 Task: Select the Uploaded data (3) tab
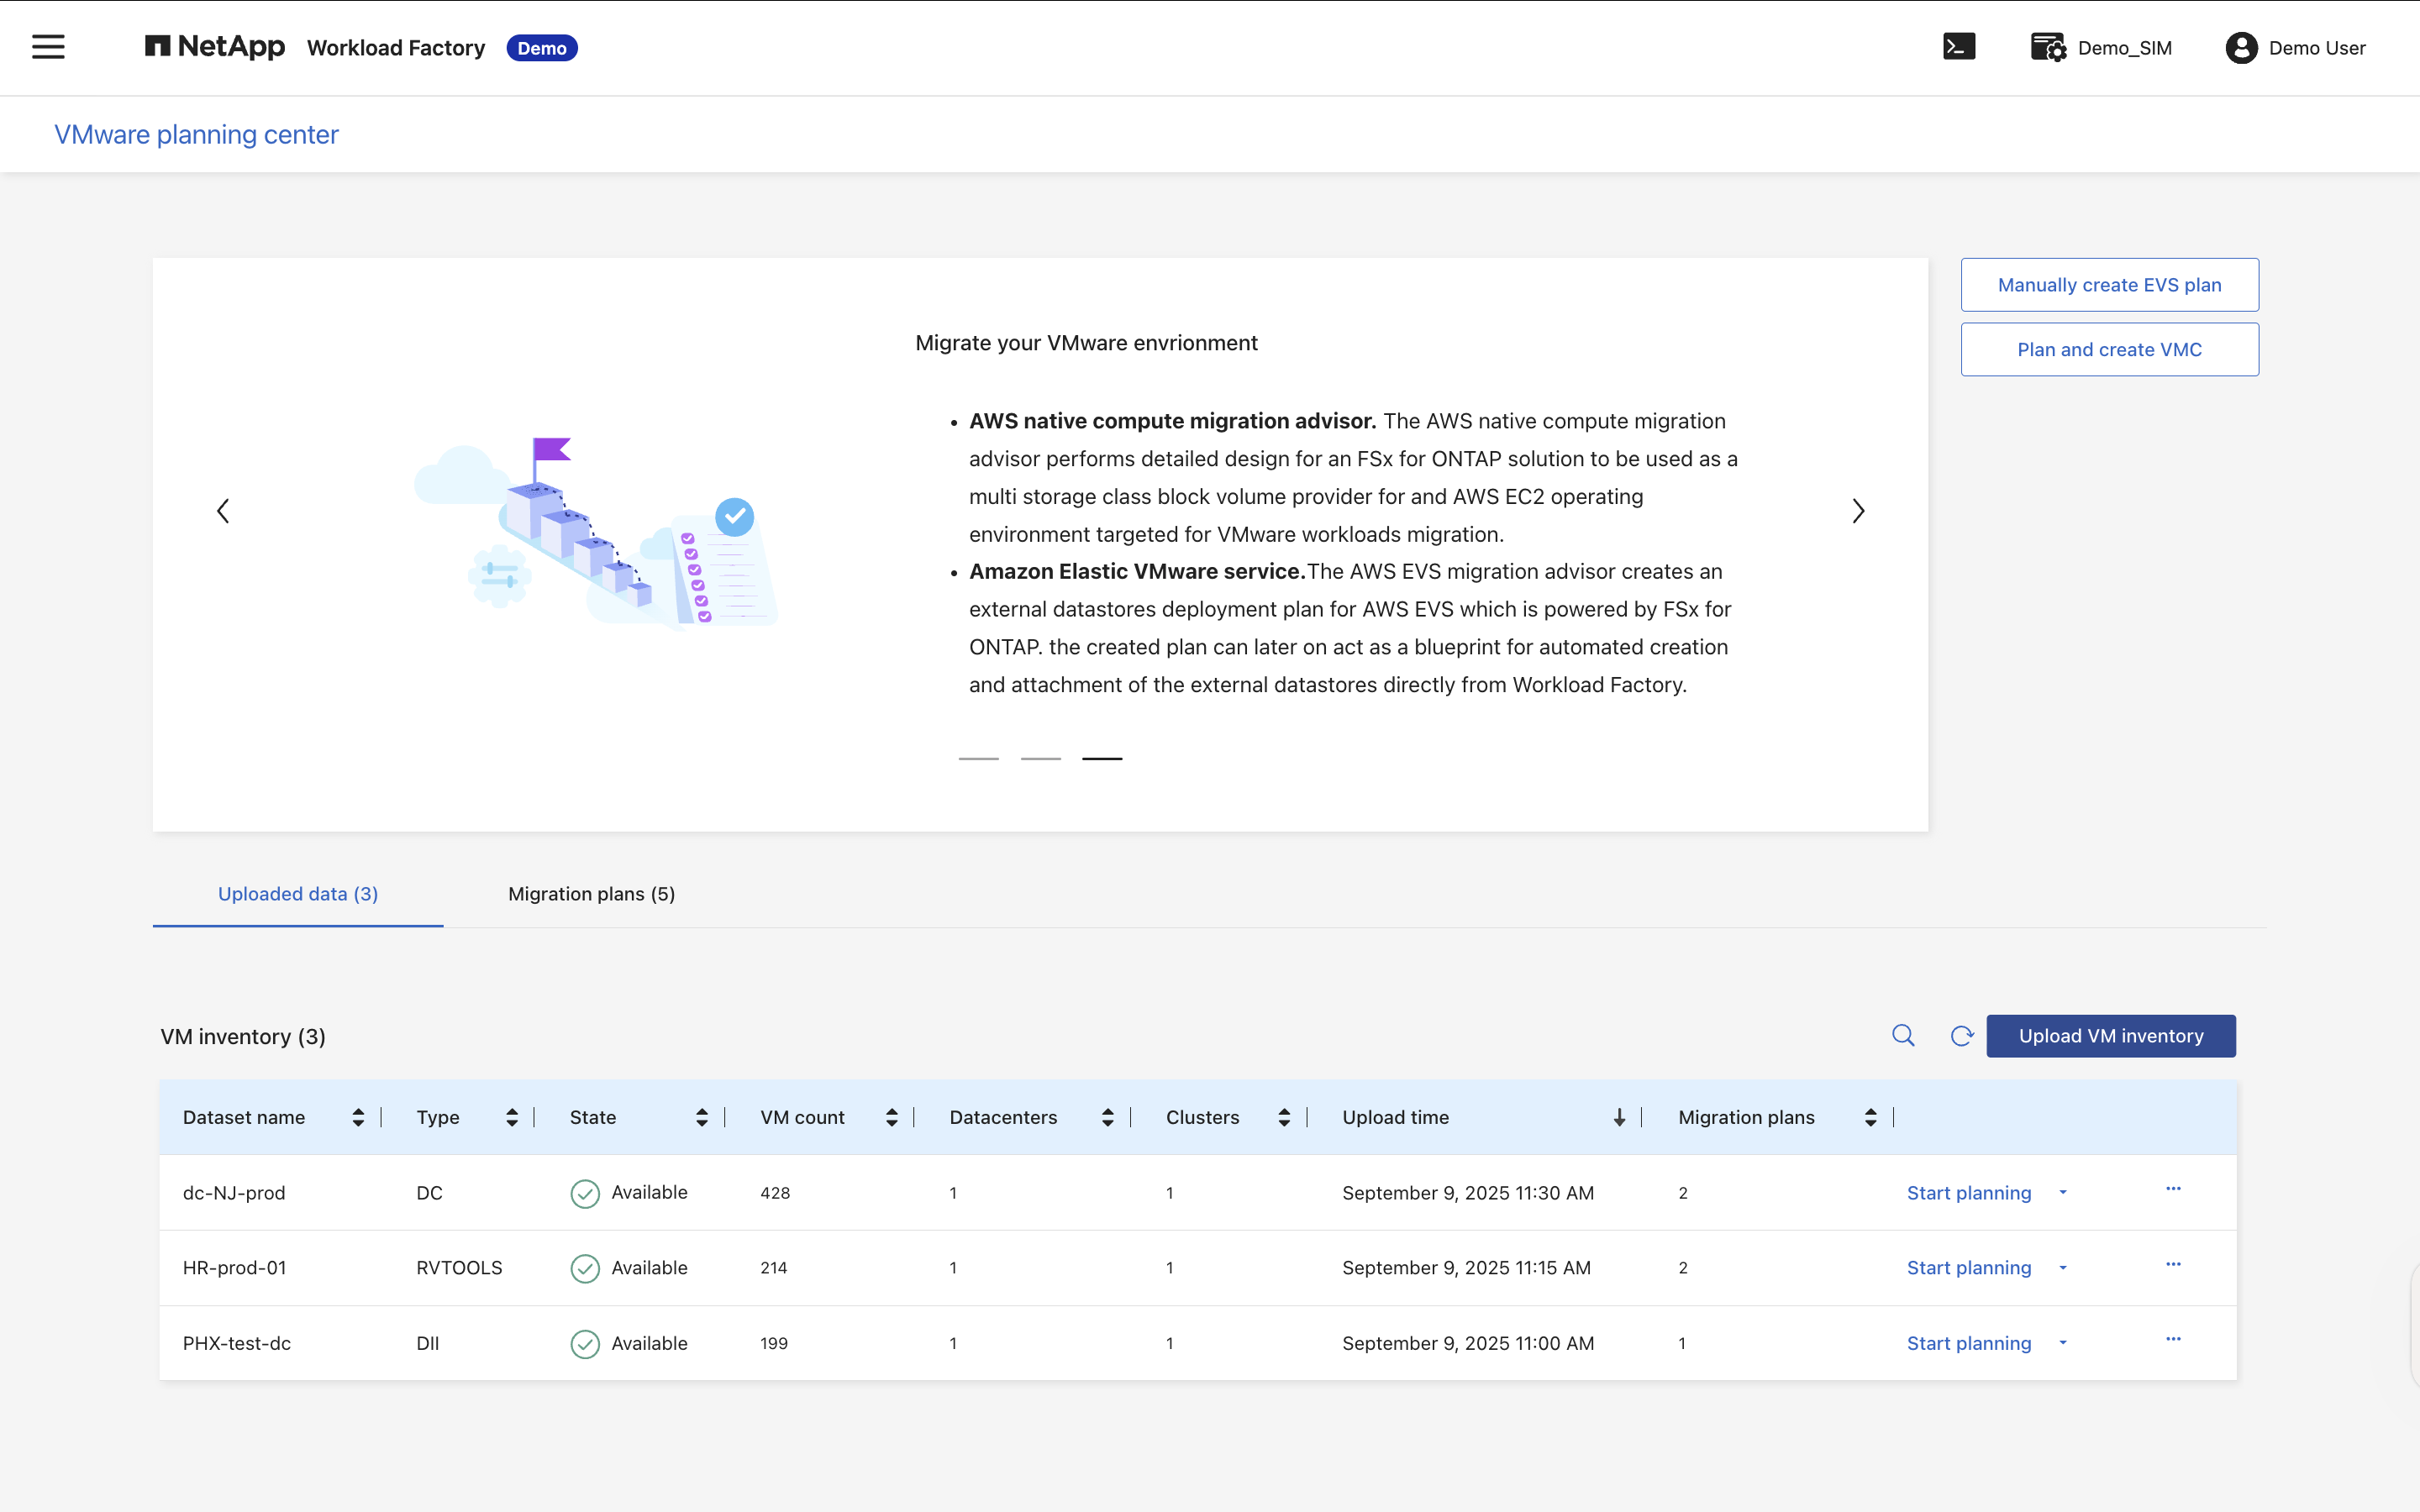click(298, 894)
